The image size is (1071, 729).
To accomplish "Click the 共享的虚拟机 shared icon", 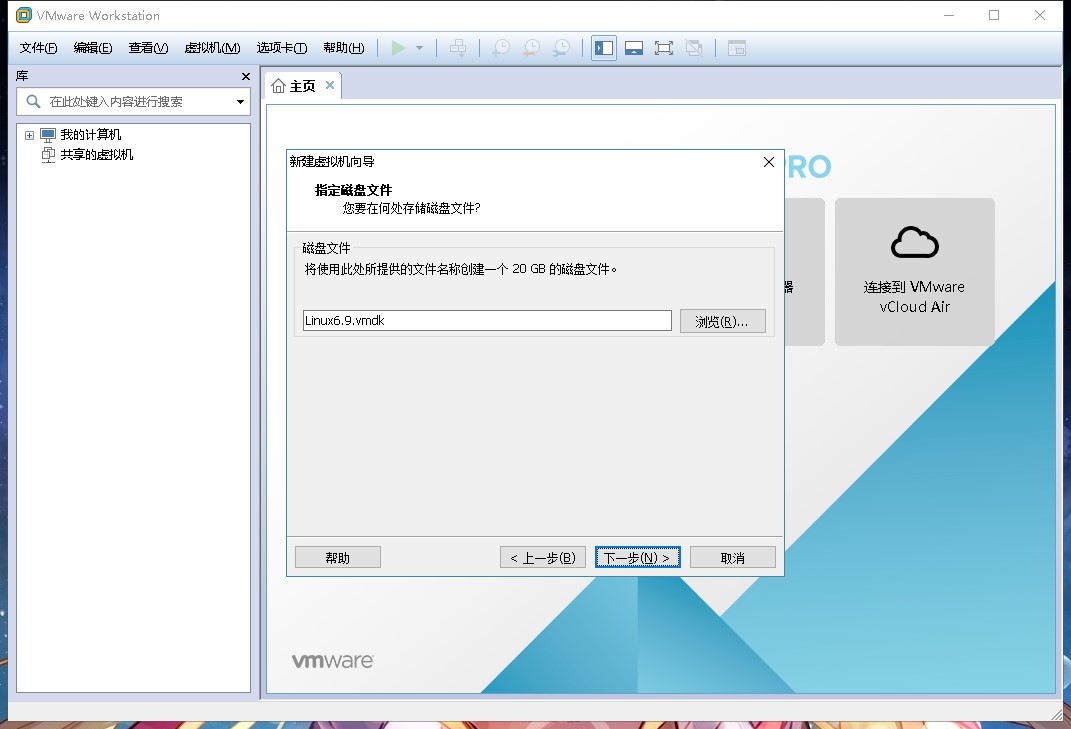I will pyautogui.click(x=48, y=155).
